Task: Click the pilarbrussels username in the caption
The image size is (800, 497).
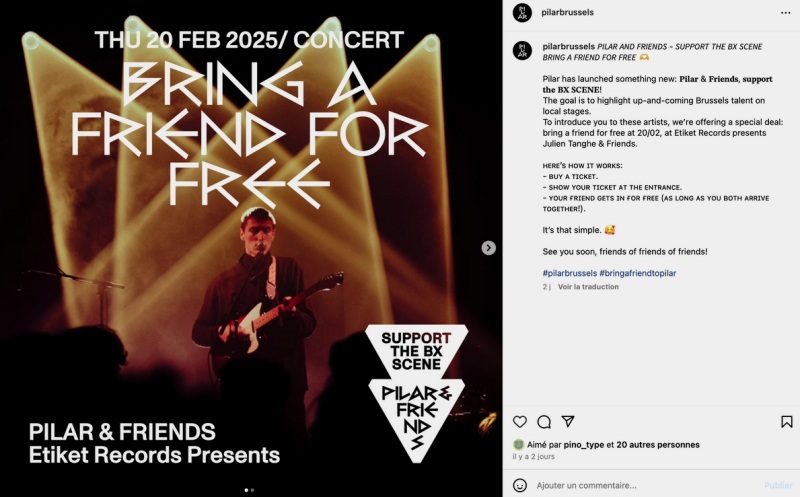Action: [x=568, y=46]
